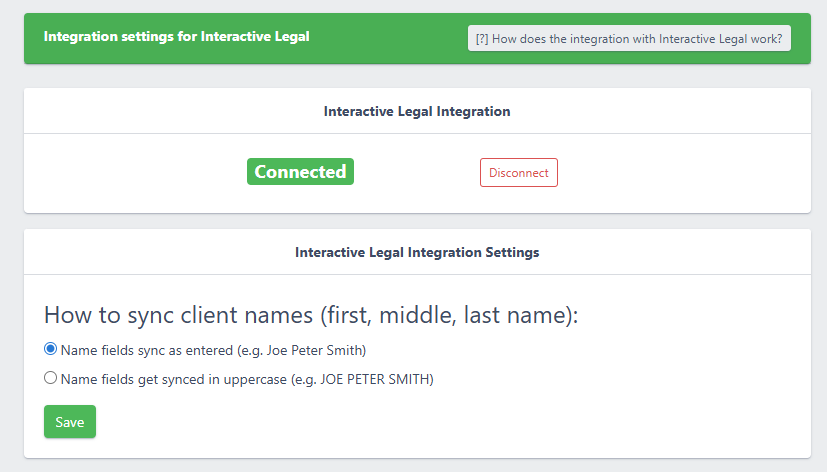Open the 'How does the integration work?' help button

coord(629,38)
